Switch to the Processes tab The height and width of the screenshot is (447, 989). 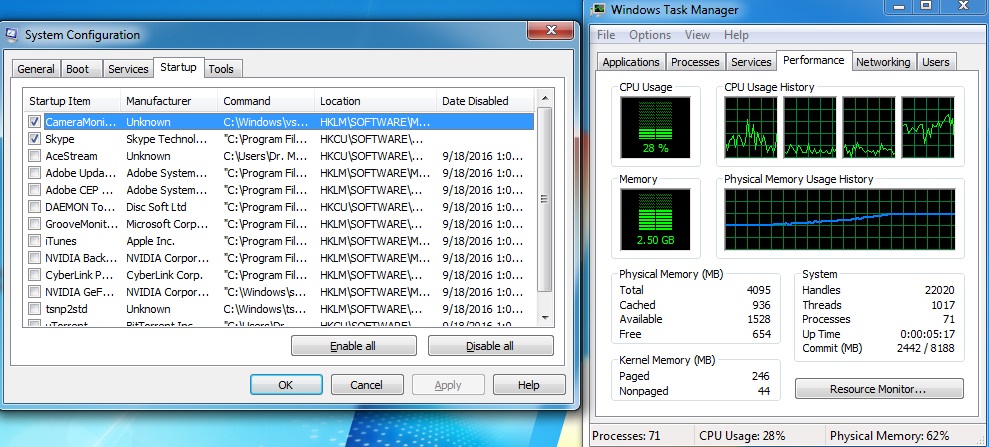[695, 62]
